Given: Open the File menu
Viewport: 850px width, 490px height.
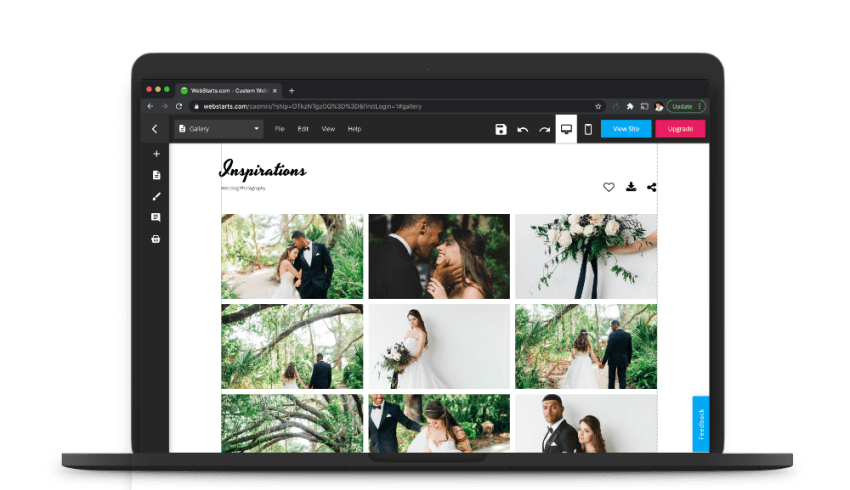Looking at the screenshot, I should point(280,129).
